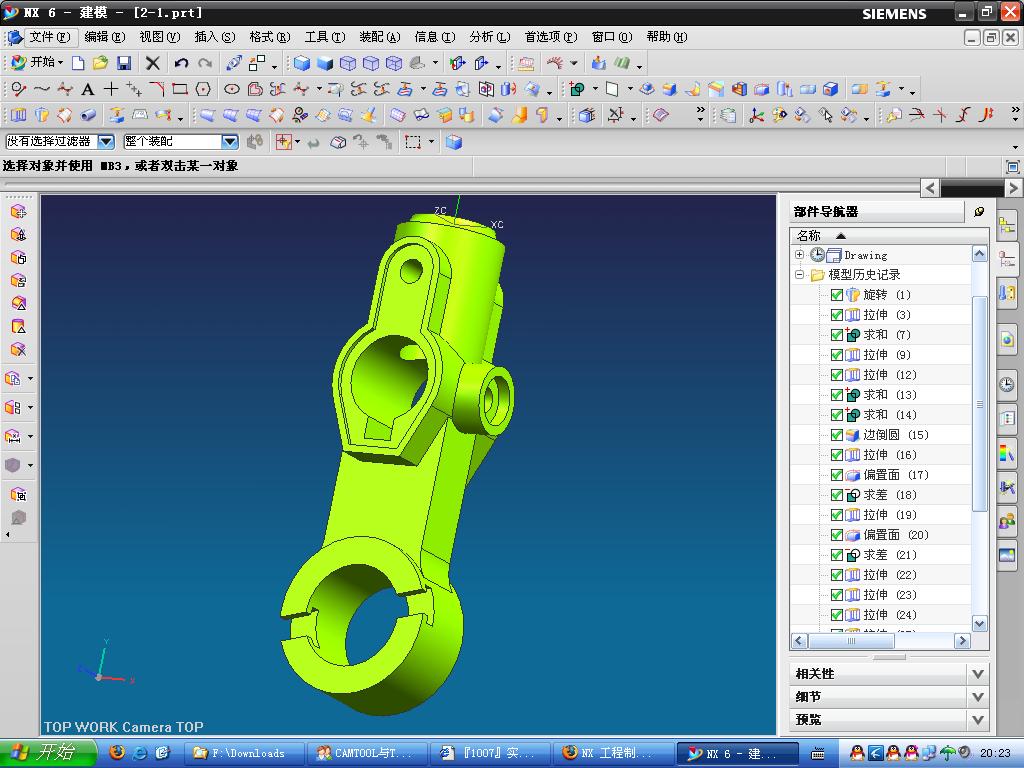Expand the 相关性 panel
This screenshot has width=1024, height=768.
[x=978, y=674]
